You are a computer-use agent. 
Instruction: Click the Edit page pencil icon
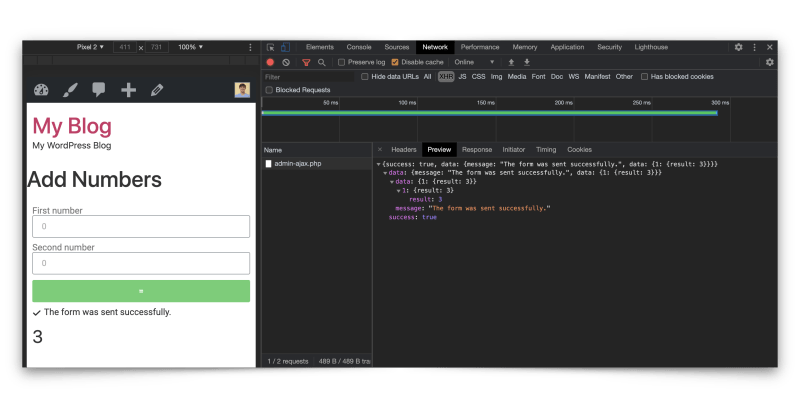pyautogui.click(x=157, y=90)
